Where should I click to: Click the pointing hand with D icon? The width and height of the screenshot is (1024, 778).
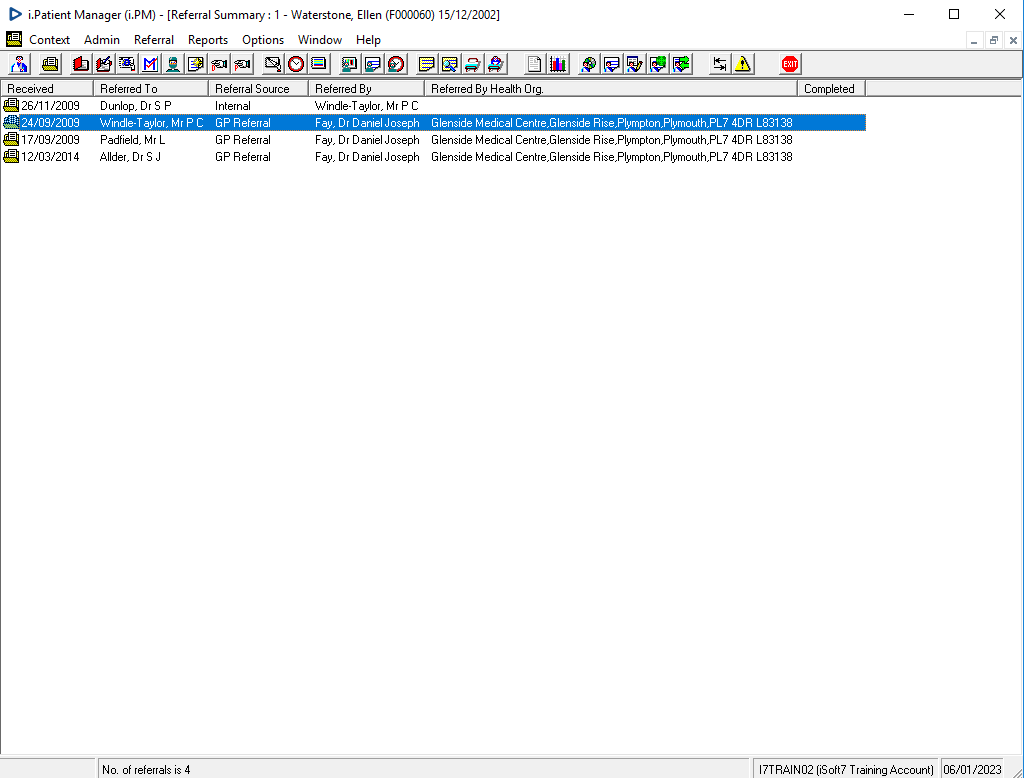click(219, 64)
